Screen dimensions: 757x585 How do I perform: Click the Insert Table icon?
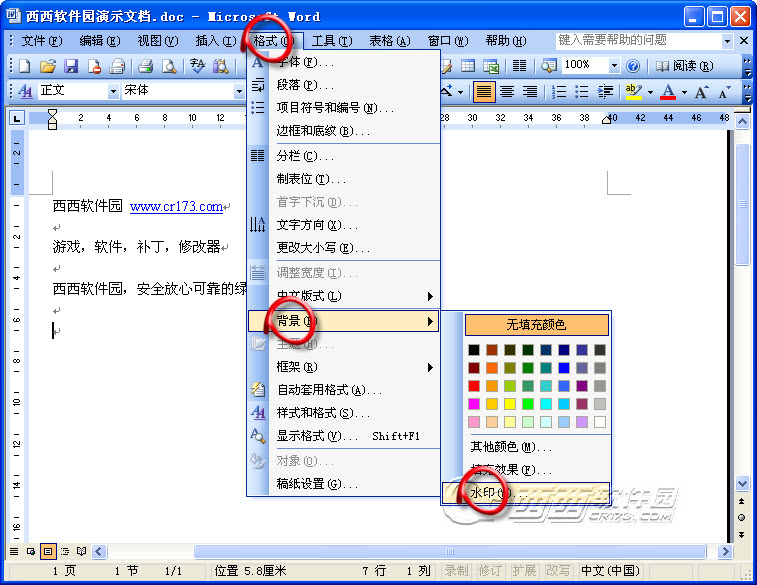tap(468, 66)
